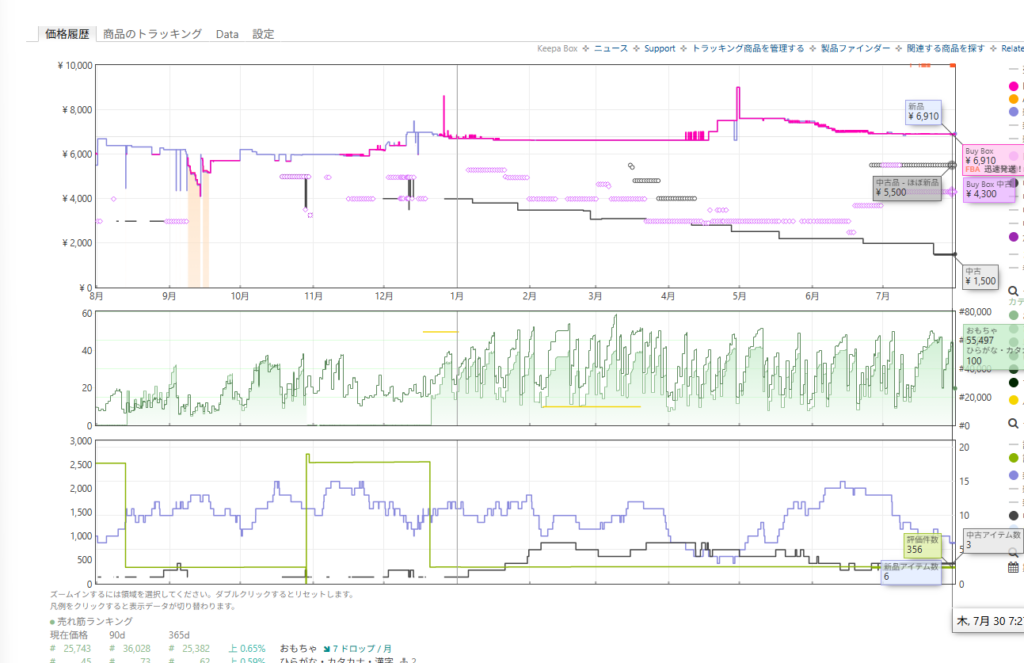Open トラッキング商品を管理する link
This screenshot has width=1024, height=663.
[x=748, y=48]
